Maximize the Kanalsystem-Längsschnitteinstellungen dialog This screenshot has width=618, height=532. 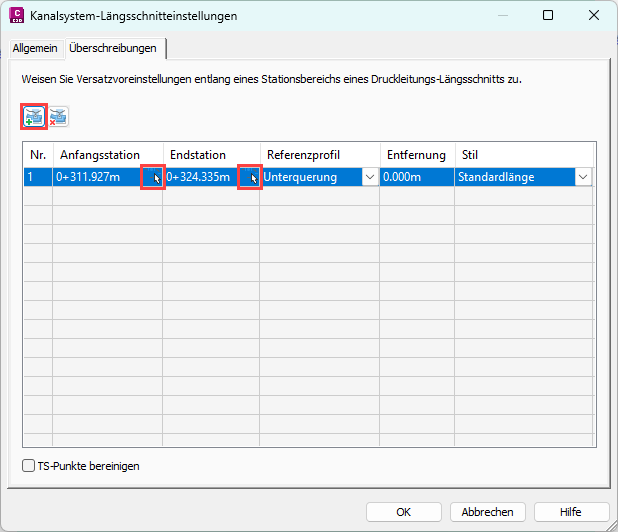548,15
